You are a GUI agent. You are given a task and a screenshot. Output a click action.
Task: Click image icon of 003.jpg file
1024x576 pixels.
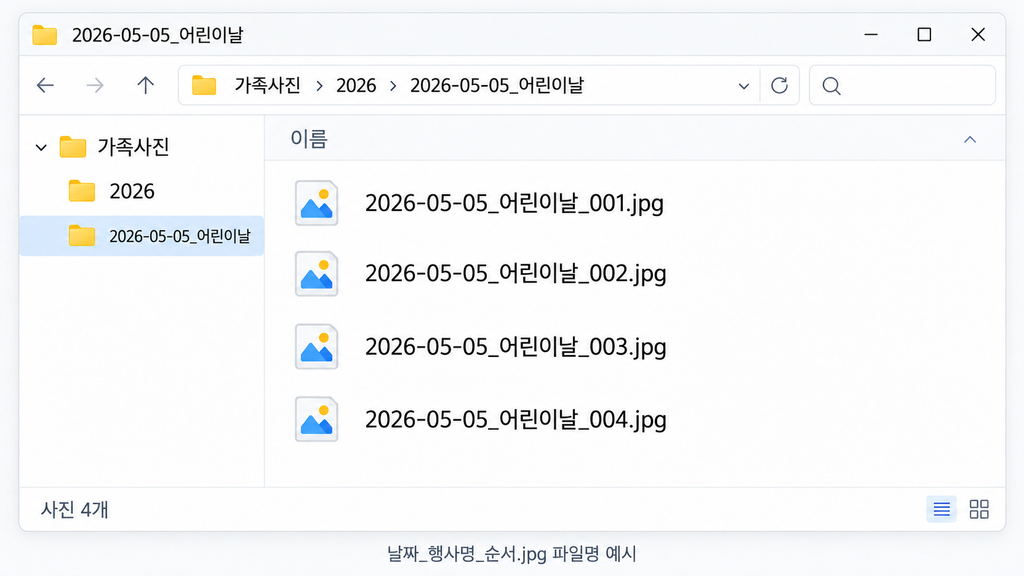[316, 347]
